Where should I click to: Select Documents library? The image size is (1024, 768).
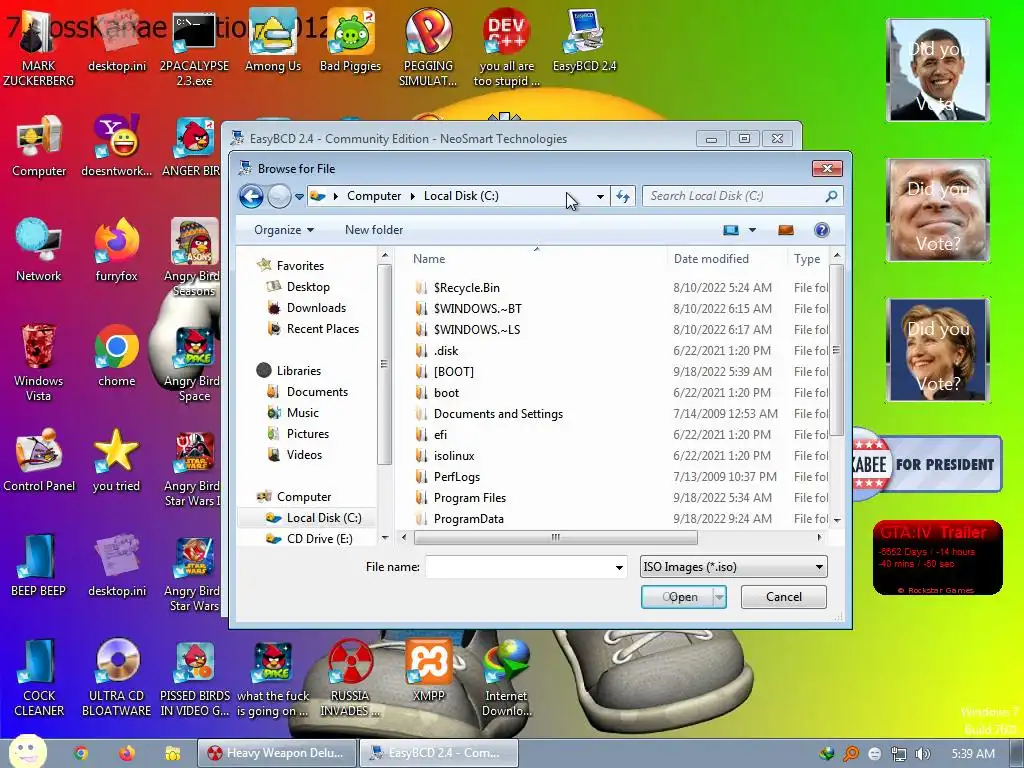(317, 392)
